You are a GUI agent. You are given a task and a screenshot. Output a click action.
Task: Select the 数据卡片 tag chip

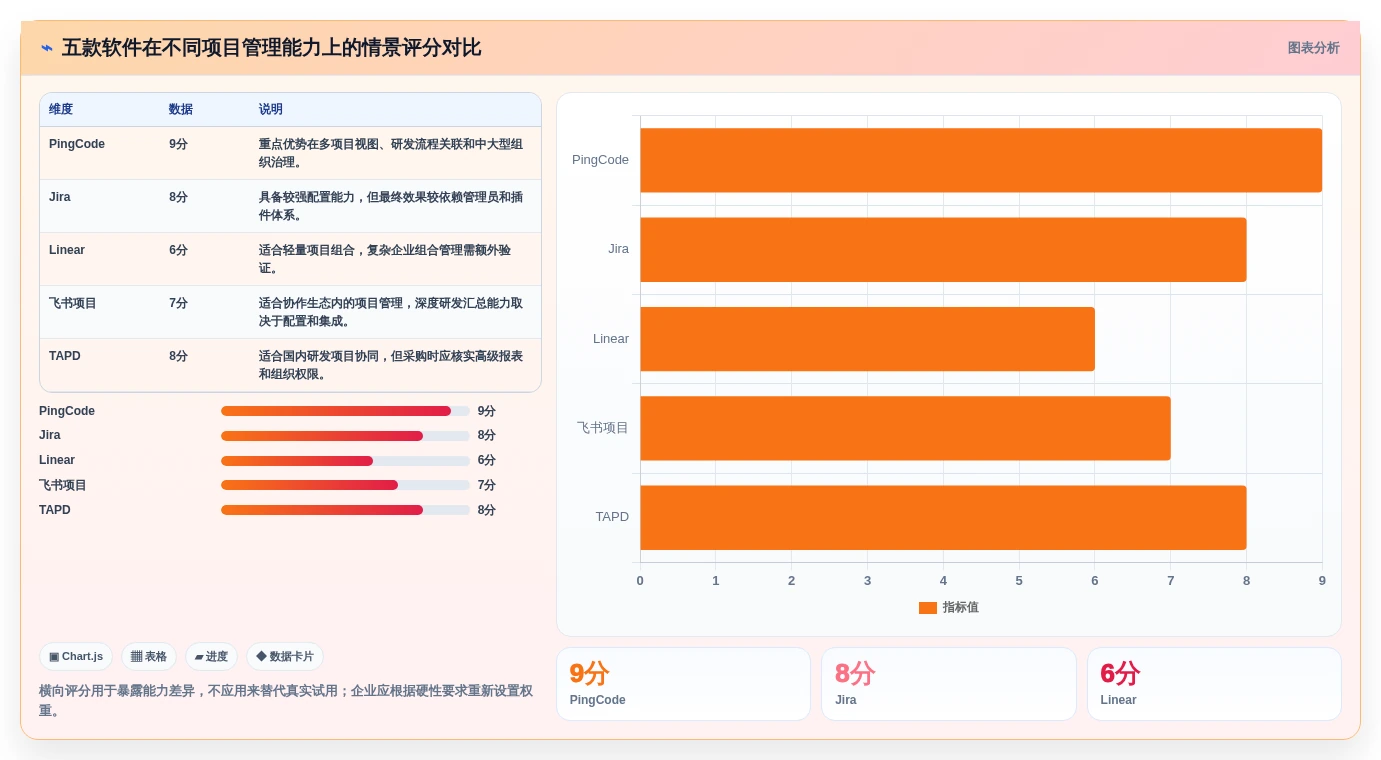click(285, 657)
